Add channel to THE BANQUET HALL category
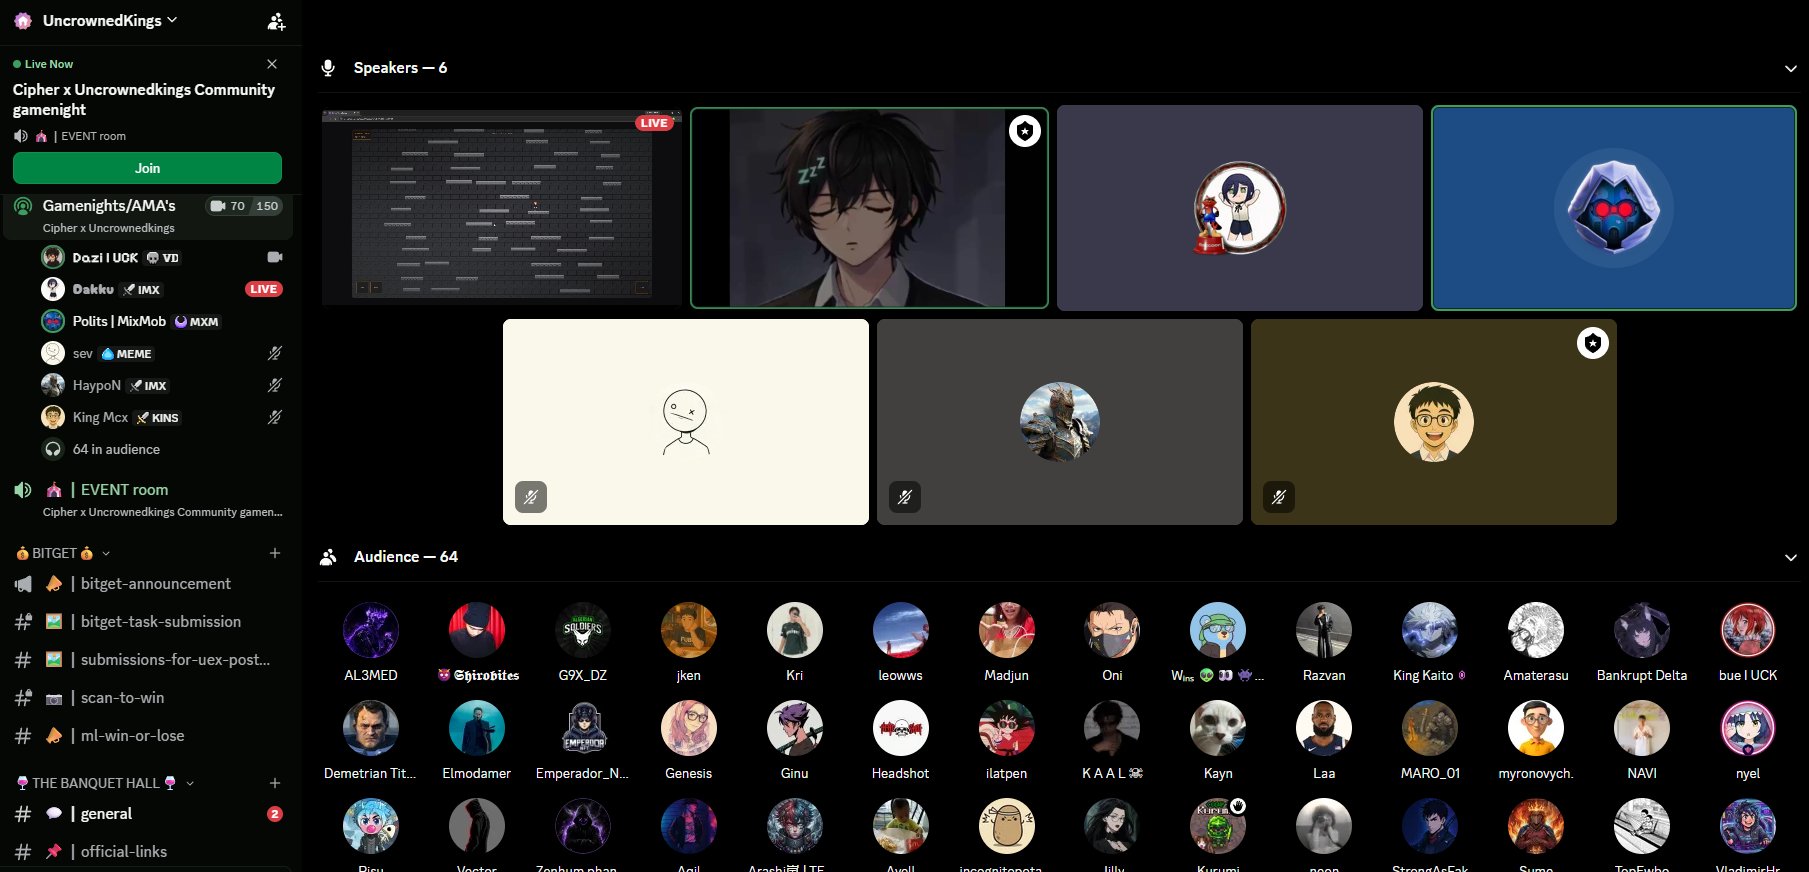This screenshot has height=872, width=1809. point(275,783)
